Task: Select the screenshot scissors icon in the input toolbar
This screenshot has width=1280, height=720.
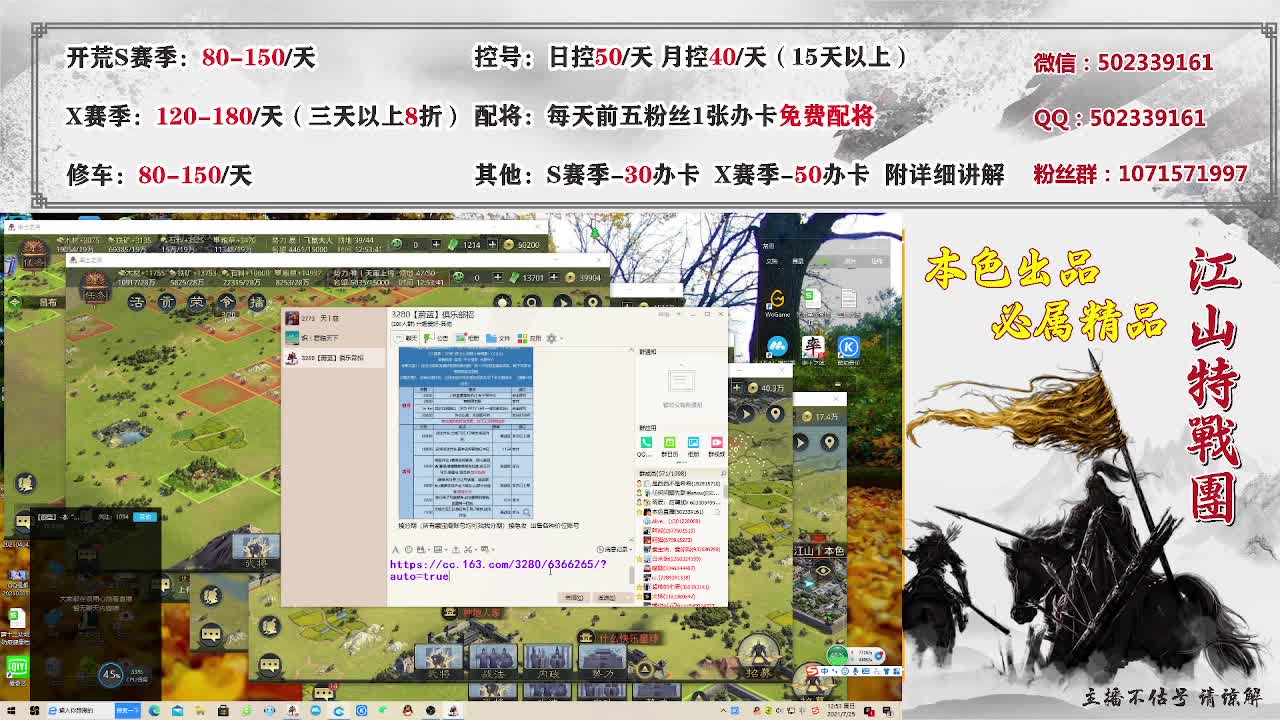Action: 467,550
